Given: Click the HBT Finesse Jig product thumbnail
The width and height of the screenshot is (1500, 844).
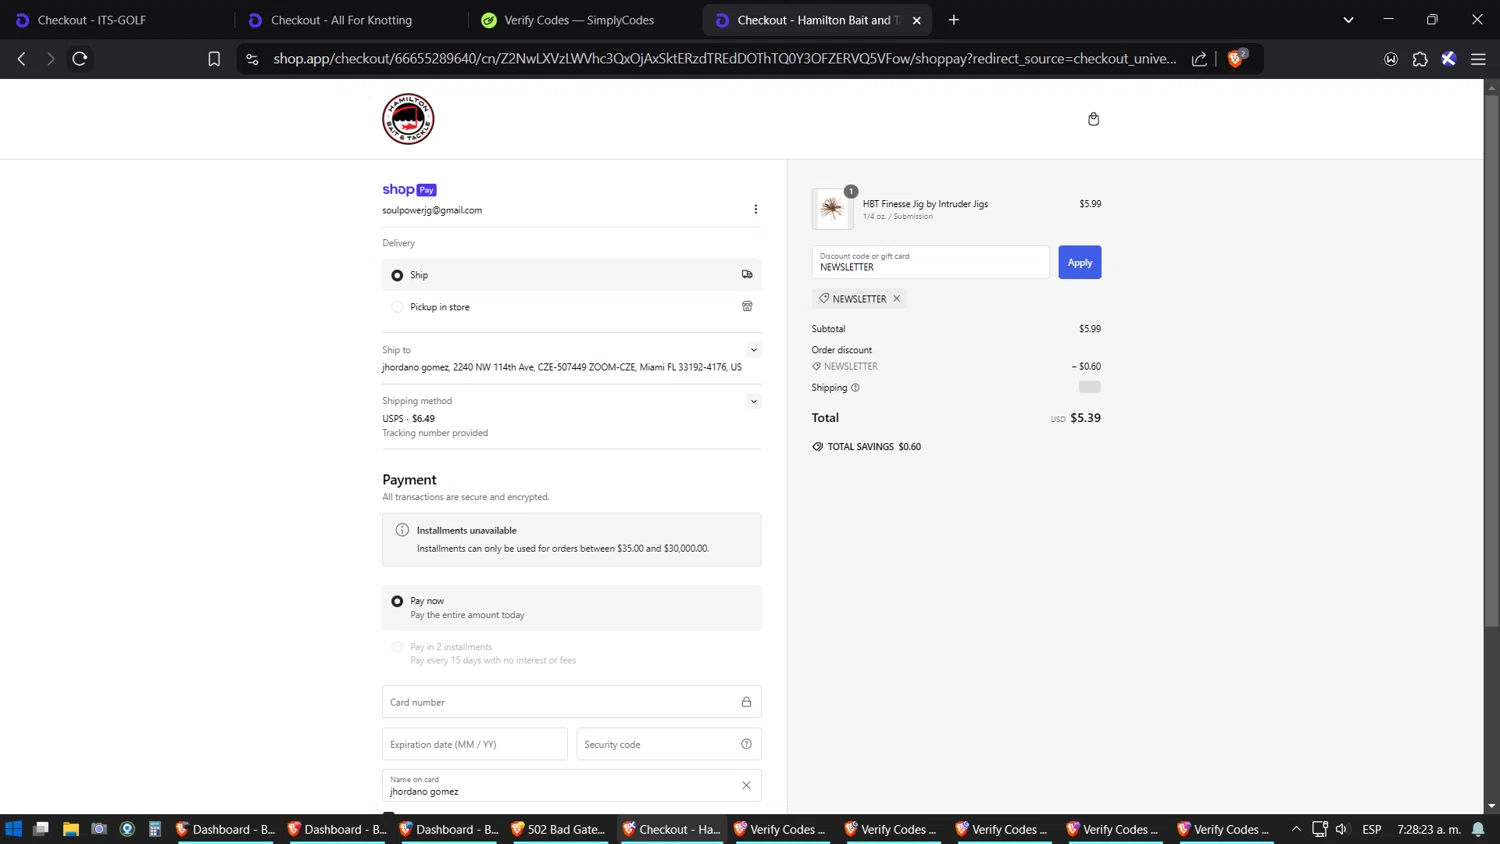Looking at the screenshot, I should coord(832,209).
